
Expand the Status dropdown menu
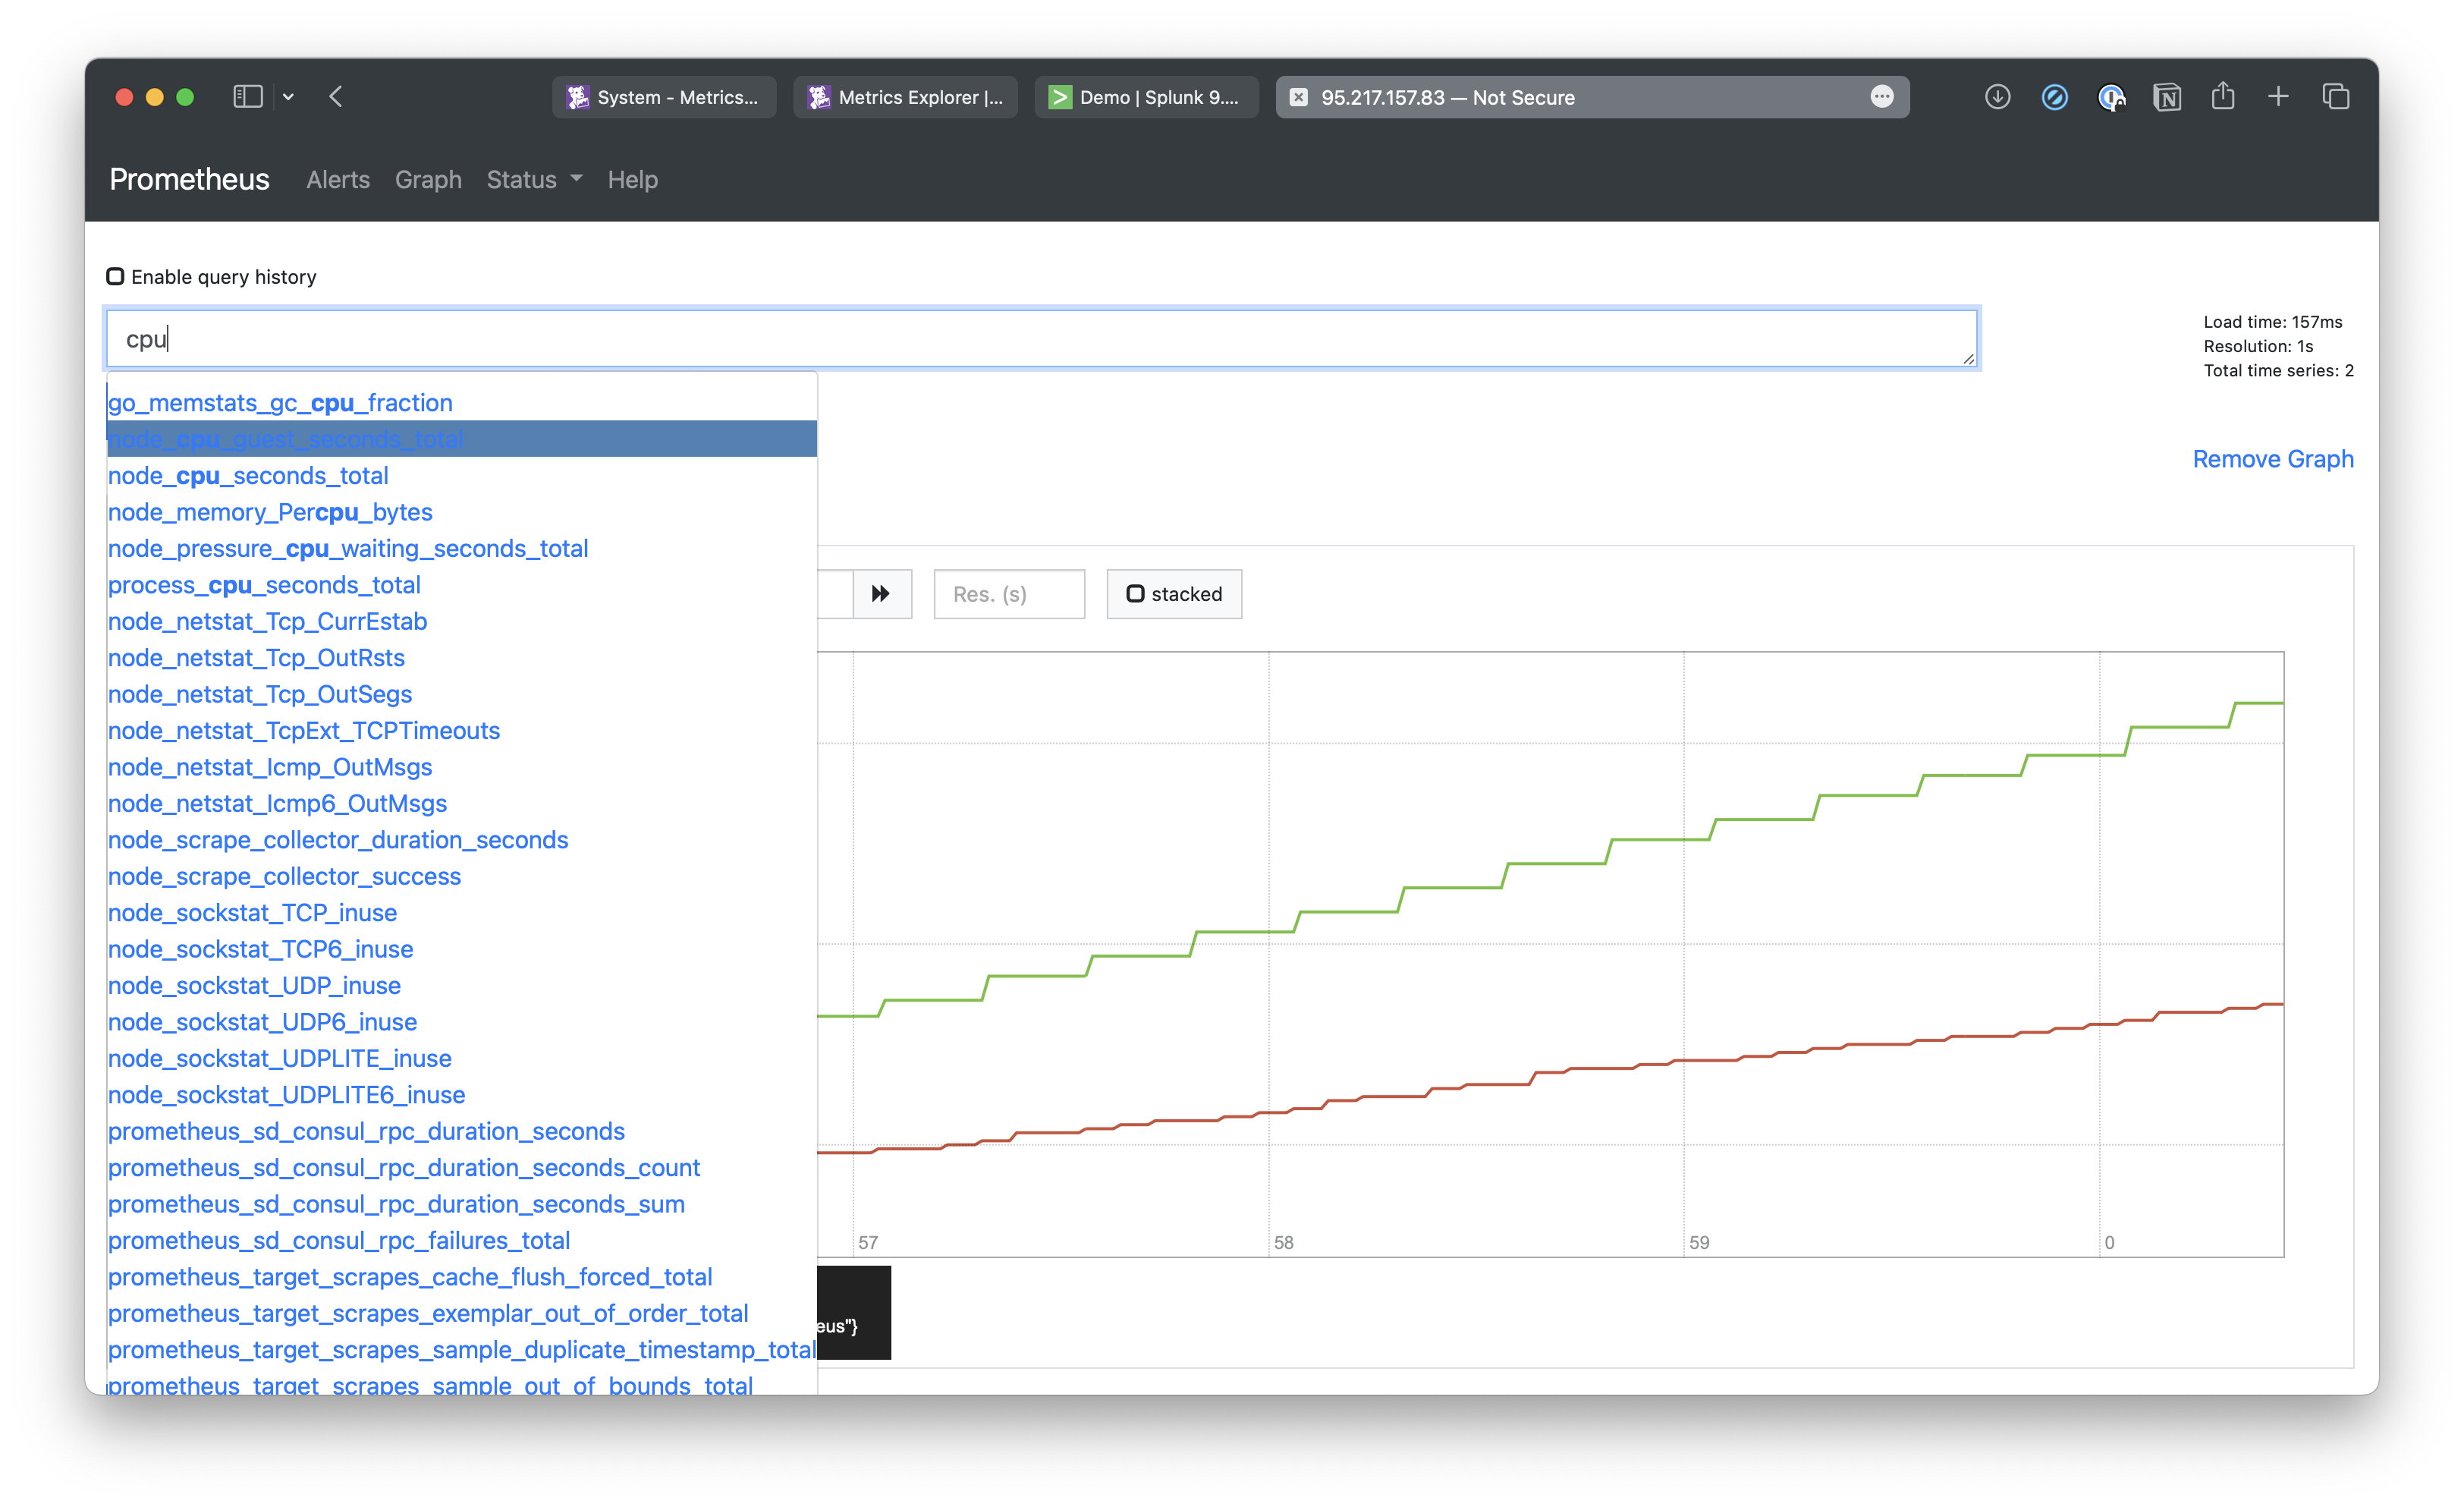(x=534, y=180)
